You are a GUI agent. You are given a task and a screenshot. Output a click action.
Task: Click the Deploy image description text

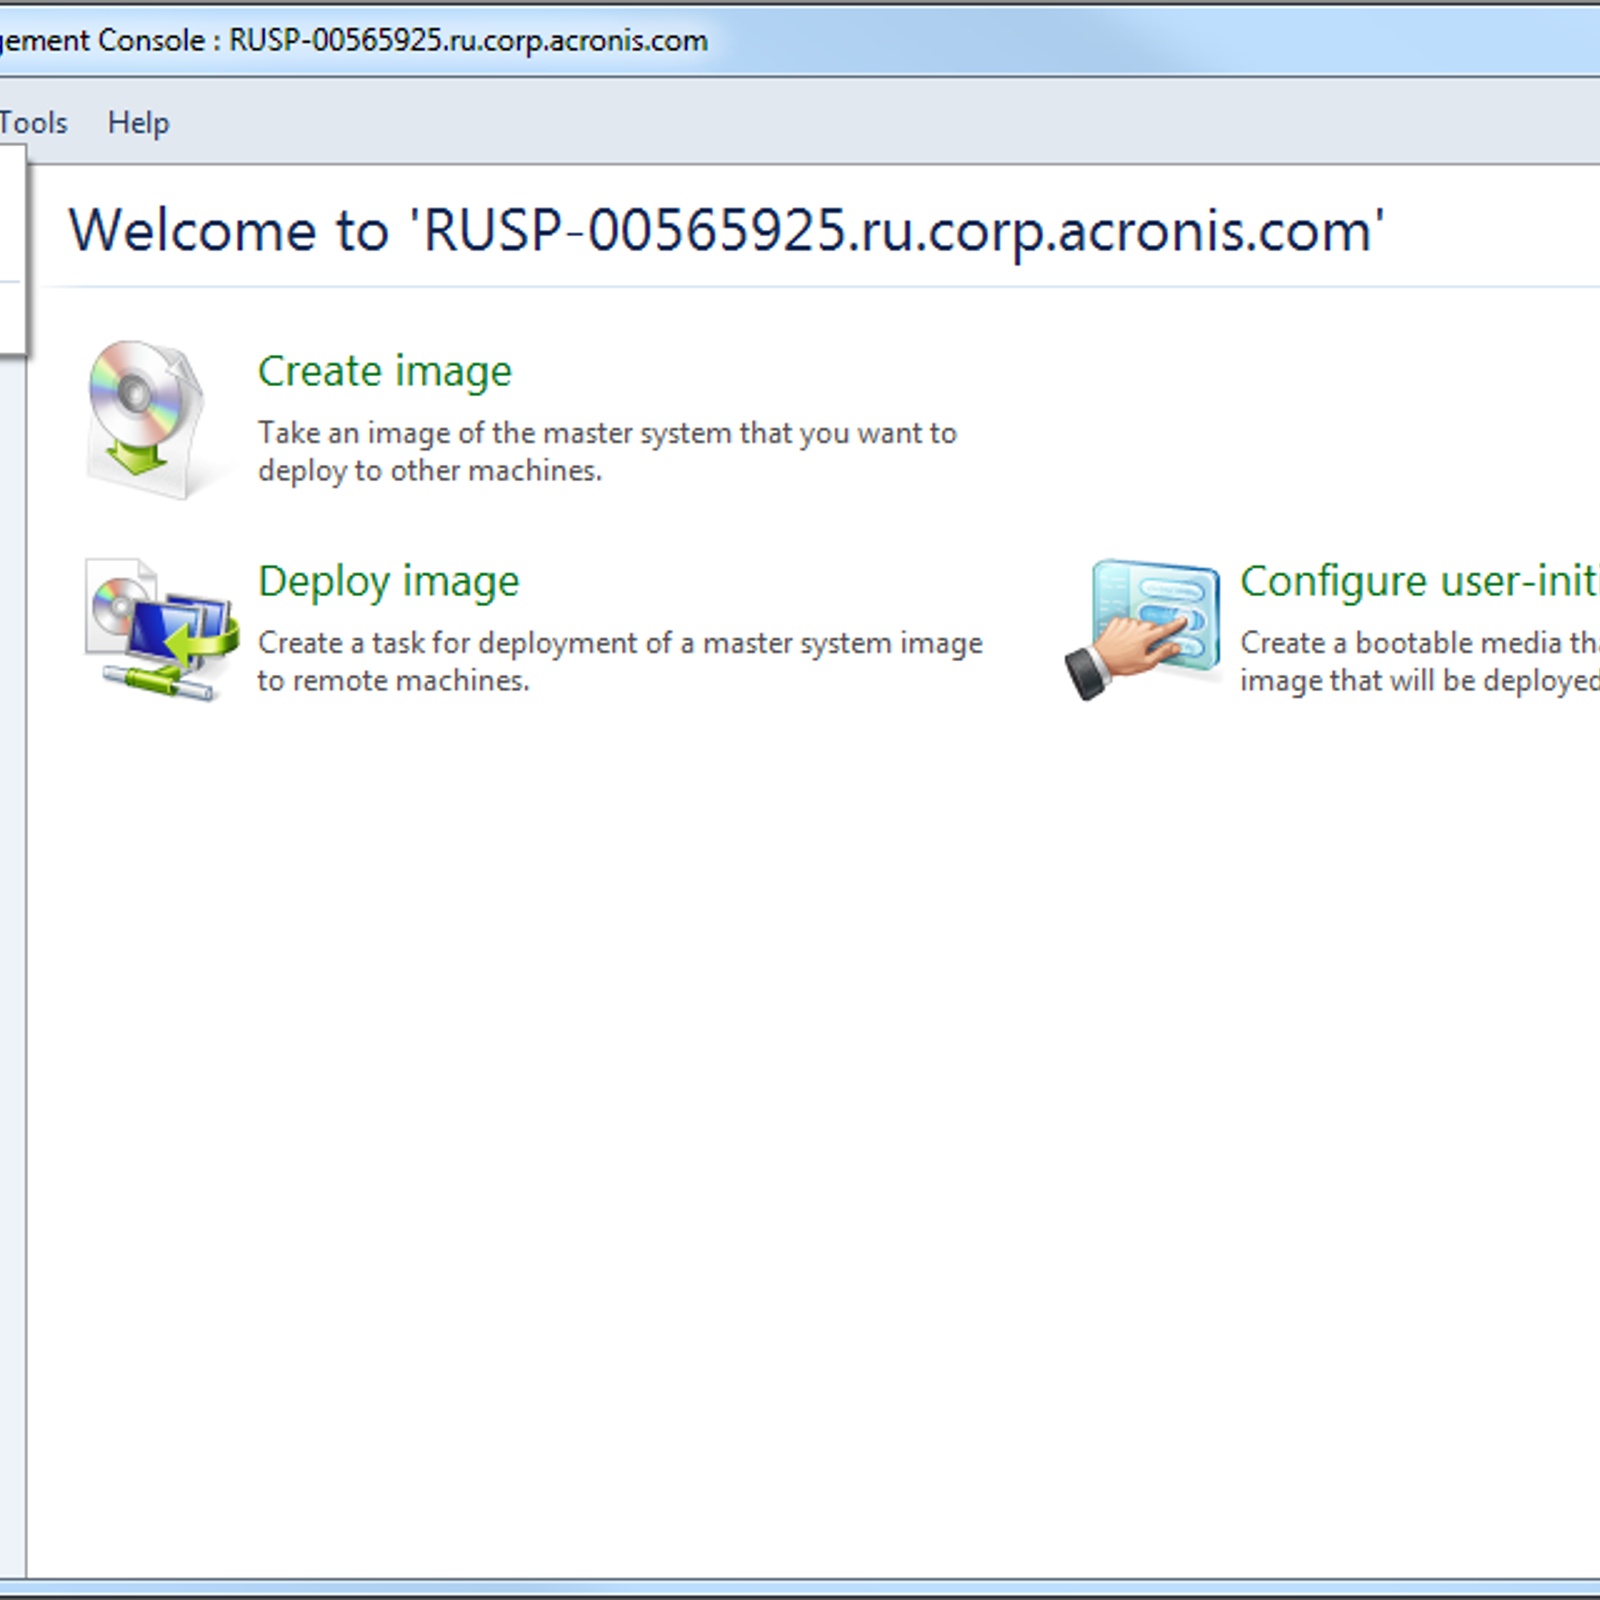coord(620,662)
